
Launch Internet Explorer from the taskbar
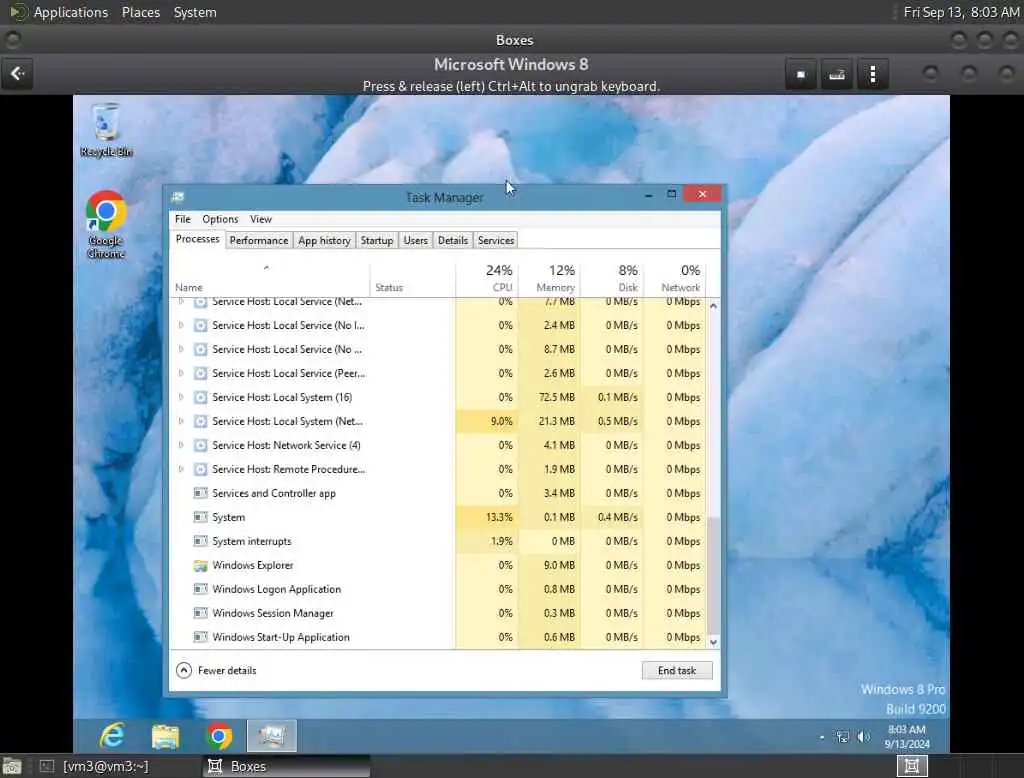[112, 736]
